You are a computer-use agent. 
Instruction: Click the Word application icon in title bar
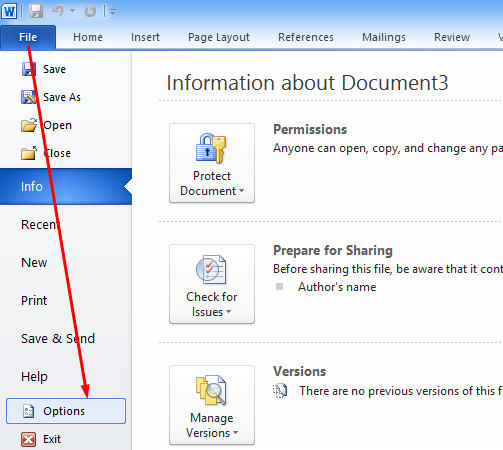pyautogui.click(x=9, y=11)
